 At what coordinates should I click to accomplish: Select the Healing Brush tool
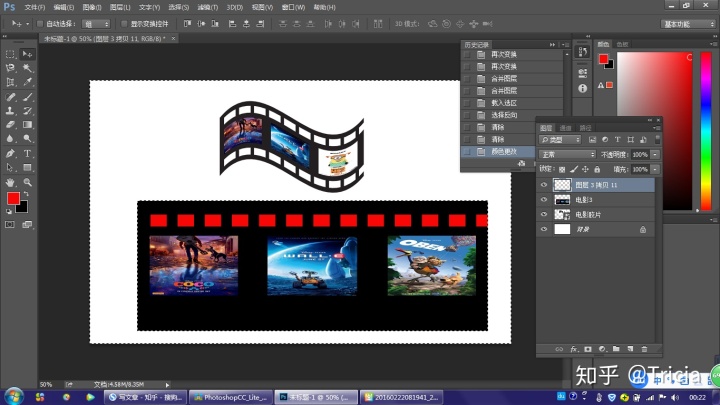[10, 97]
